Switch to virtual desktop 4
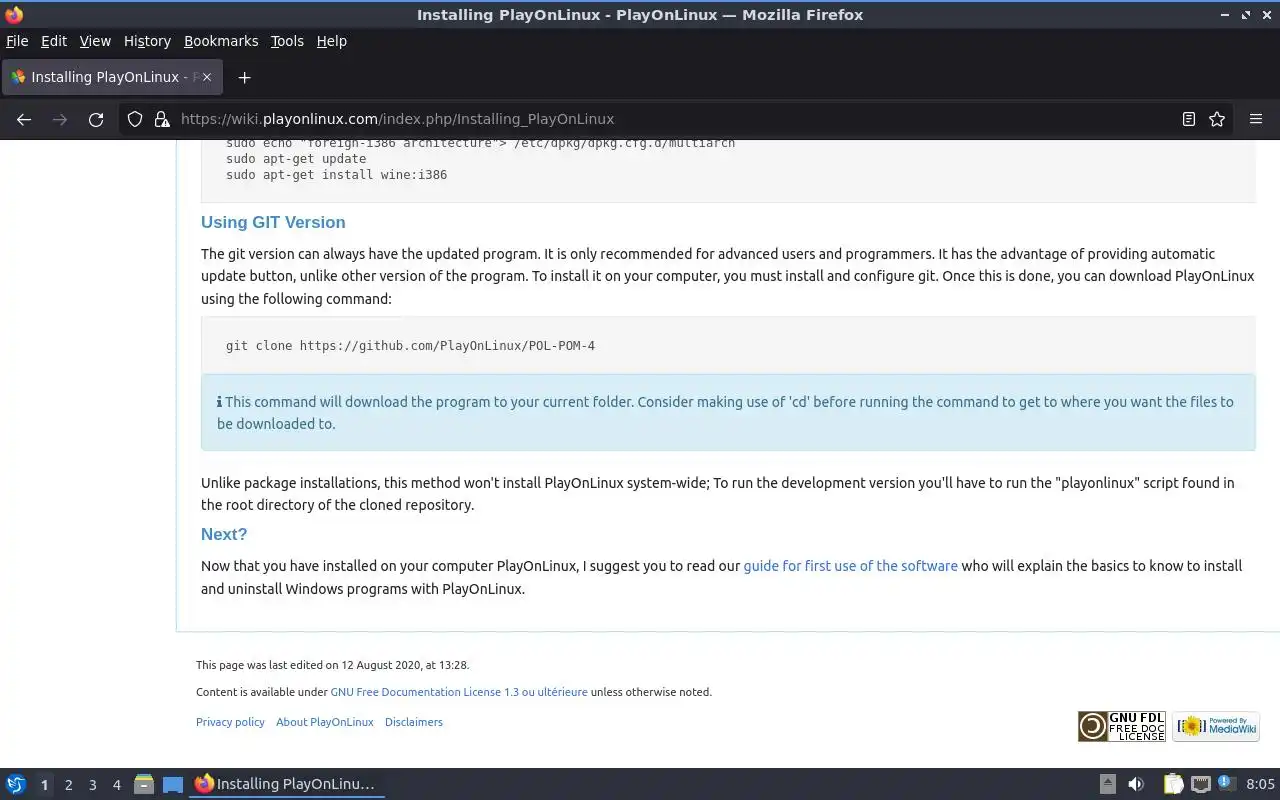1280x800 pixels. [116, 785]
